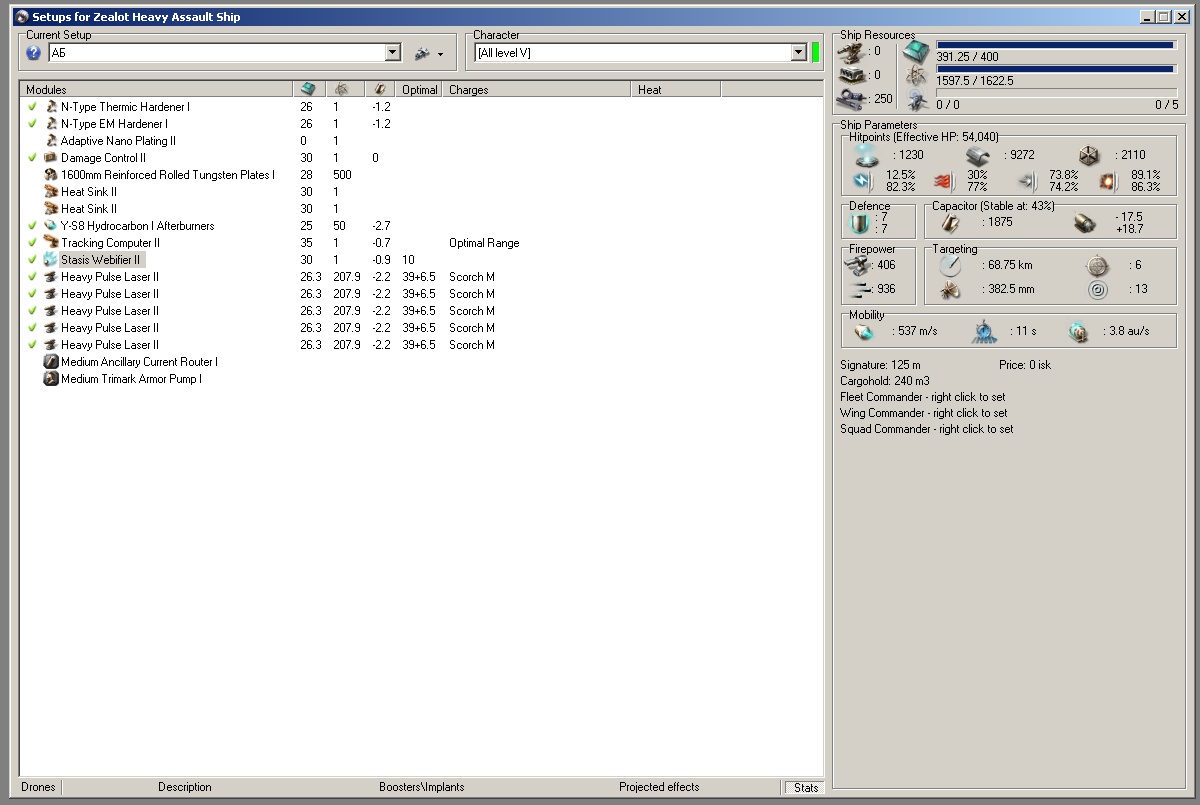The height and width of the screenshot is (805, 1200).
Task: Click the Squad Commander line
Action: tap(927, 429)
